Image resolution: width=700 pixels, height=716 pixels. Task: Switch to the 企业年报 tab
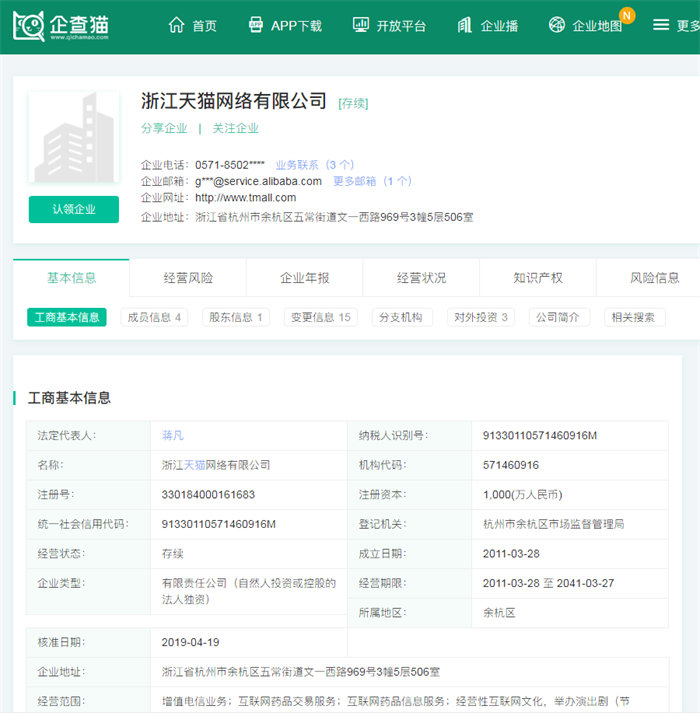[305, 278]
